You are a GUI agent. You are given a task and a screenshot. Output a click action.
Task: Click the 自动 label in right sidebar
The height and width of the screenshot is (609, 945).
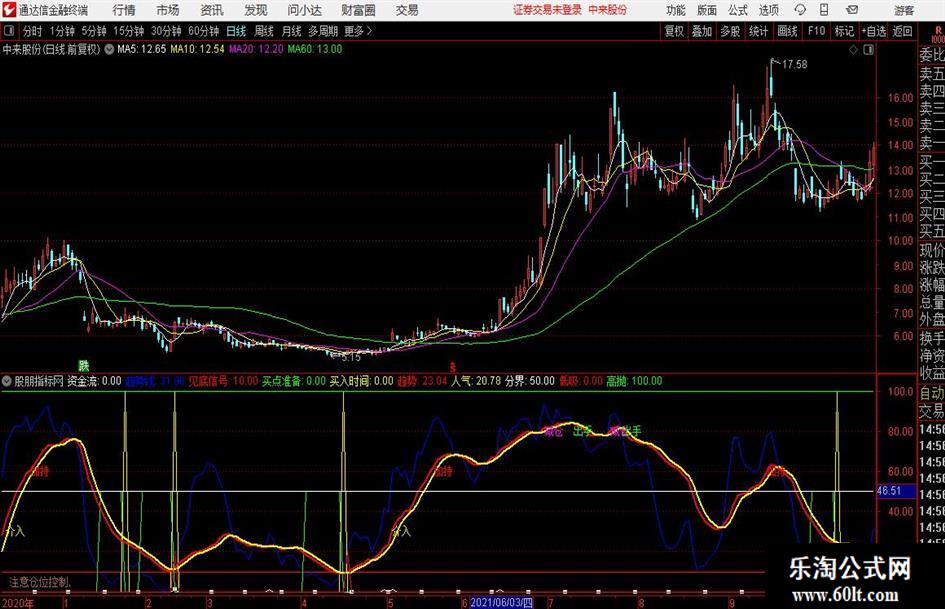point(932,393)
